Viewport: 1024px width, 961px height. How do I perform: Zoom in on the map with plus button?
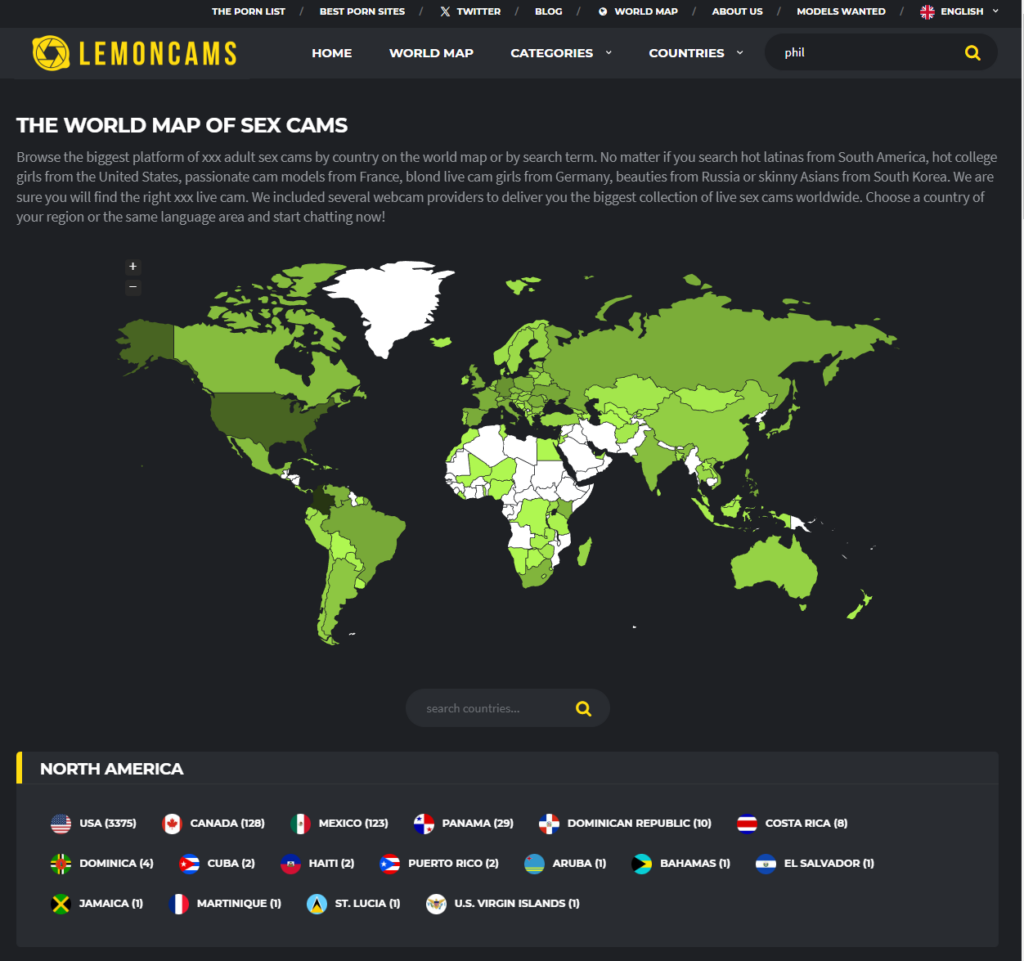(133, 267)
